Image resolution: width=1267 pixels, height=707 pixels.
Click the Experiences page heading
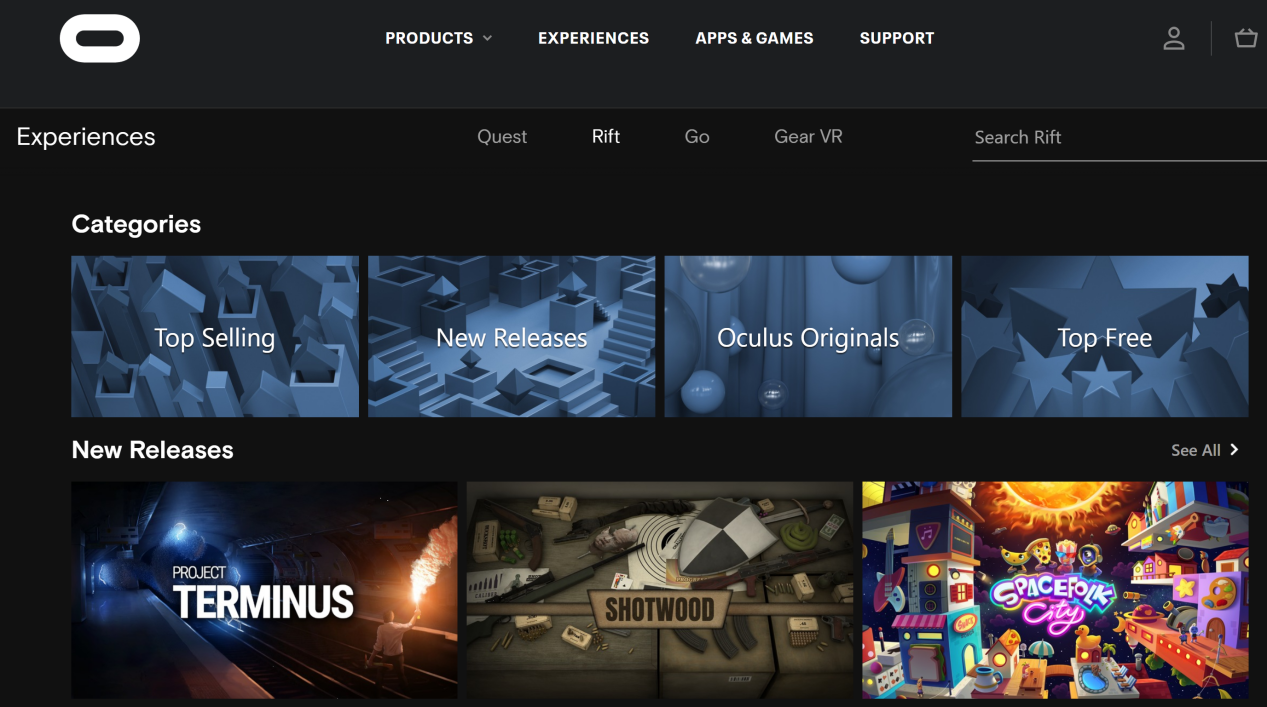[x=86, y=137]
